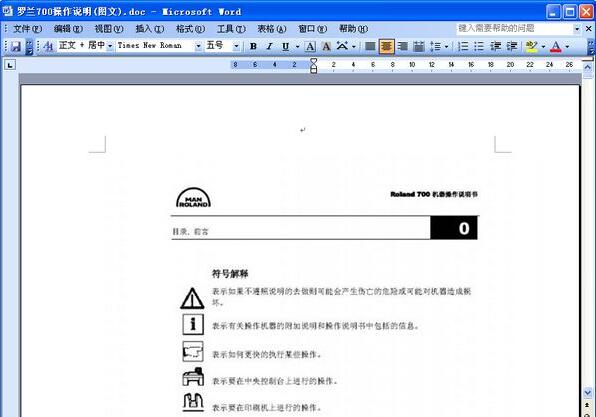Viewport: 596px width, 417px height.
Task: Open the help question box dropdown arrow
Action: click(577, 29)
